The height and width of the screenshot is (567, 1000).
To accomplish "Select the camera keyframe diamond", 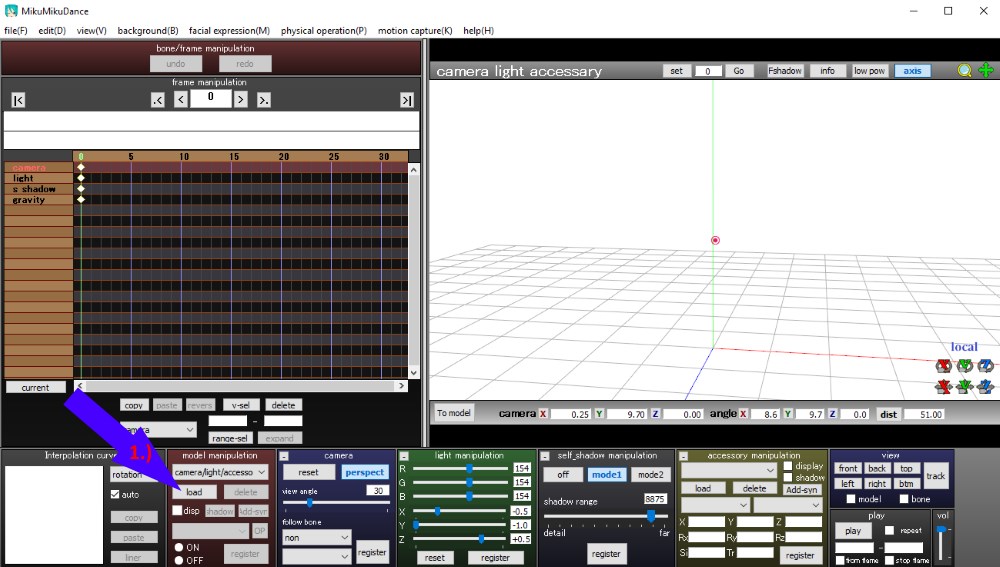I will pos(81,167).
